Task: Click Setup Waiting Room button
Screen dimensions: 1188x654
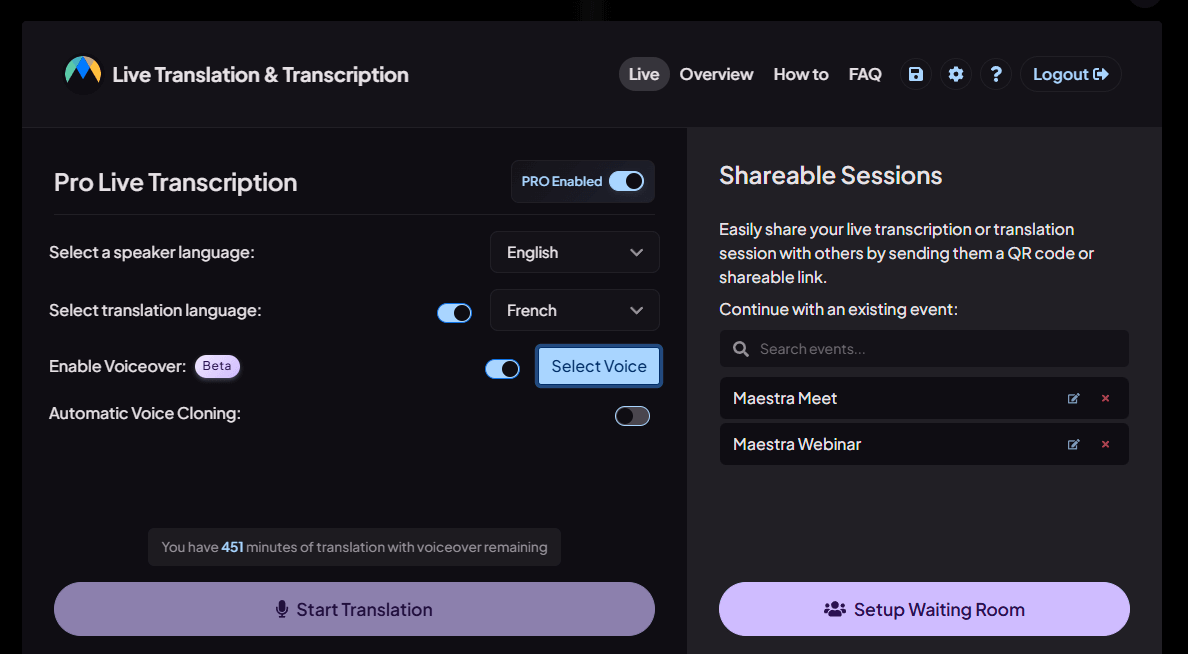Action: click(924, 609)
